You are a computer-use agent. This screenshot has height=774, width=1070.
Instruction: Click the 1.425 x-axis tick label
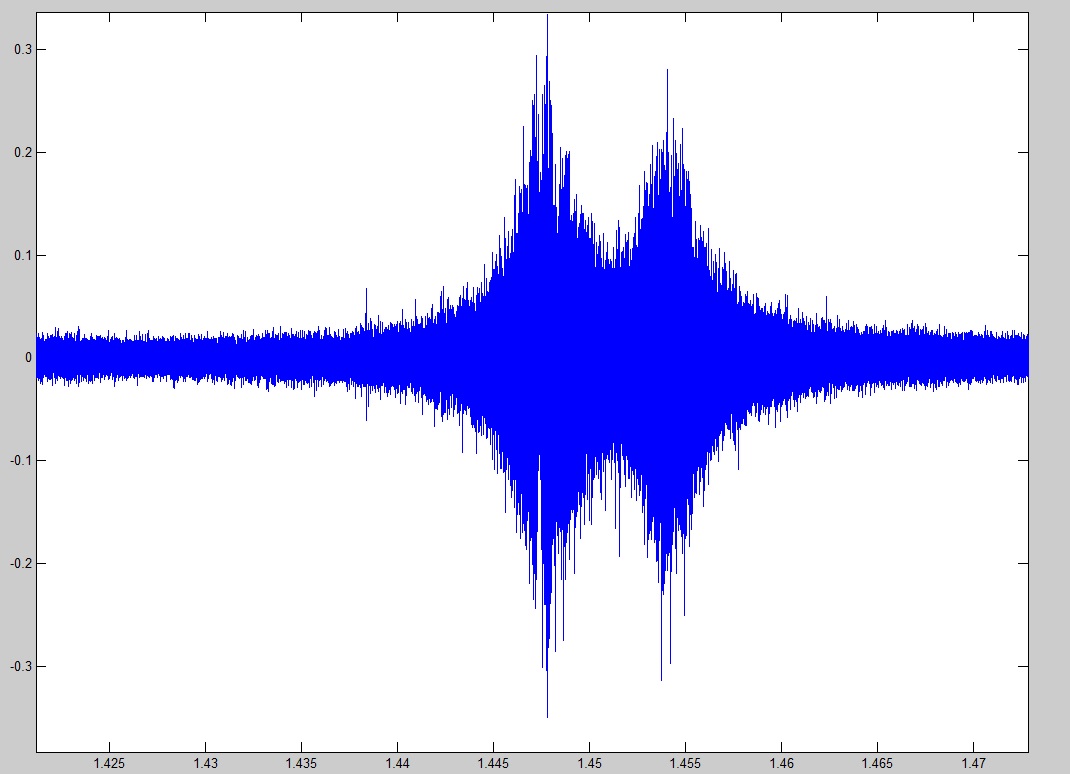(x=109, y=764)
